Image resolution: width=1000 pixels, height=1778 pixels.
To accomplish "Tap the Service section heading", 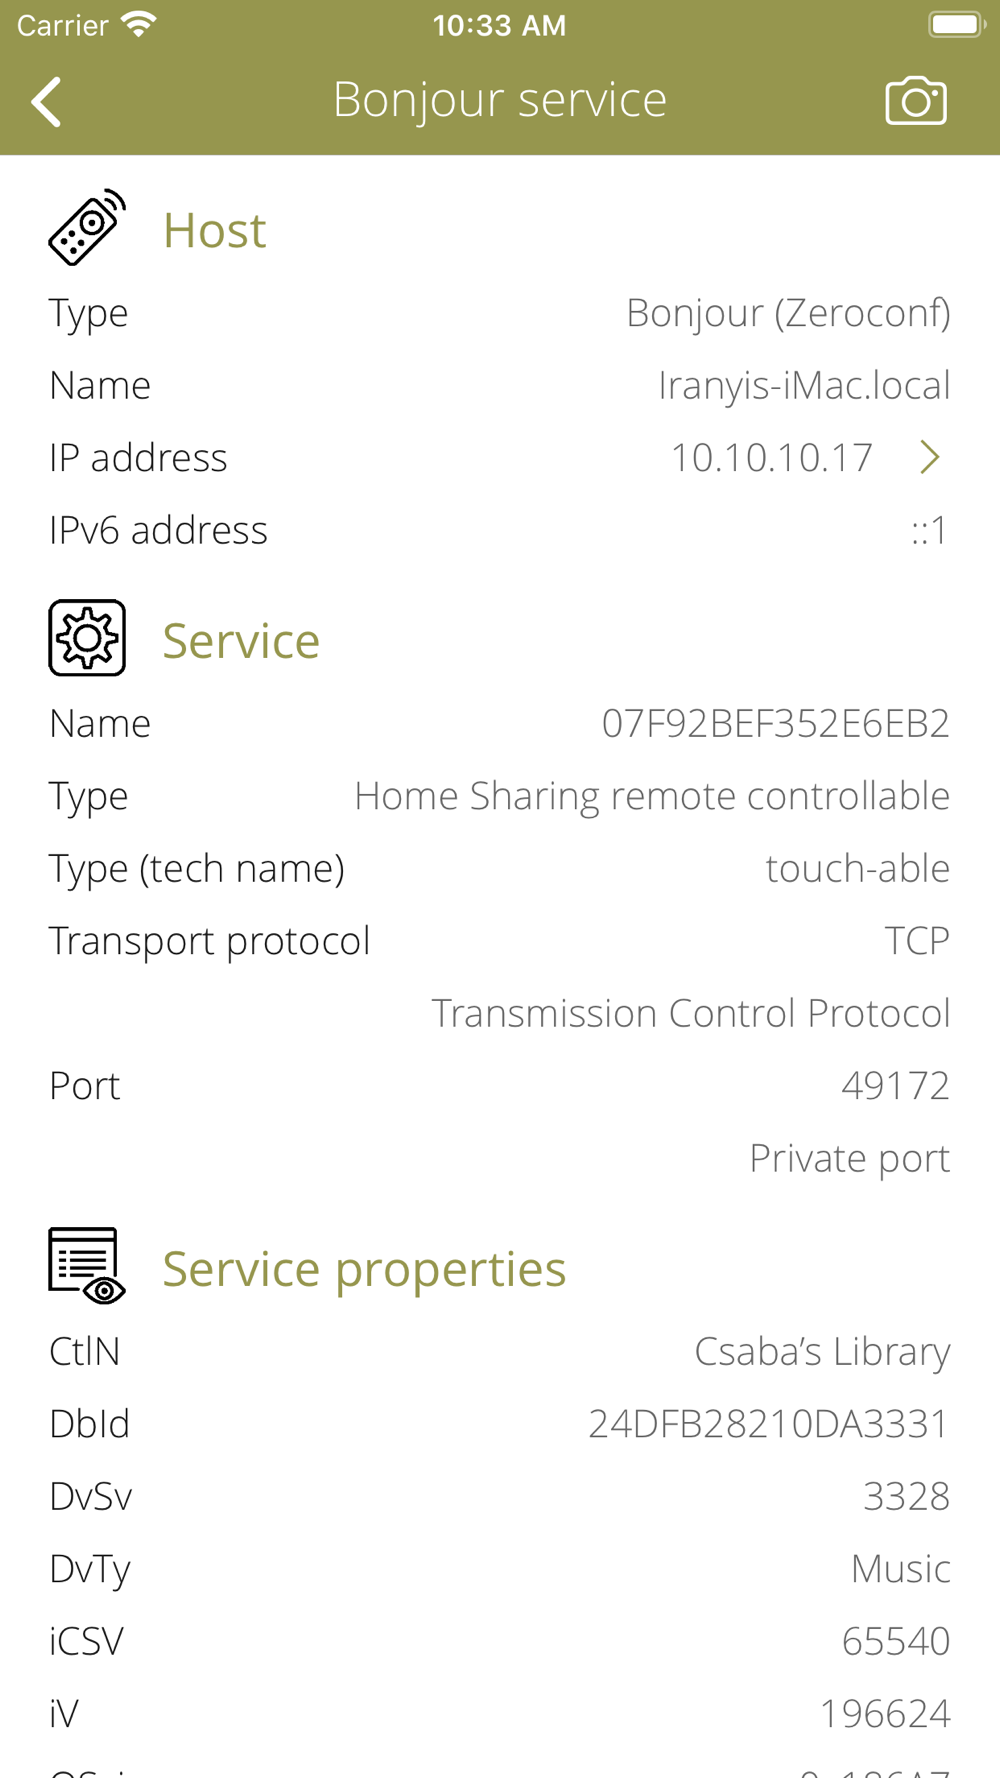I will pos(241,640).
